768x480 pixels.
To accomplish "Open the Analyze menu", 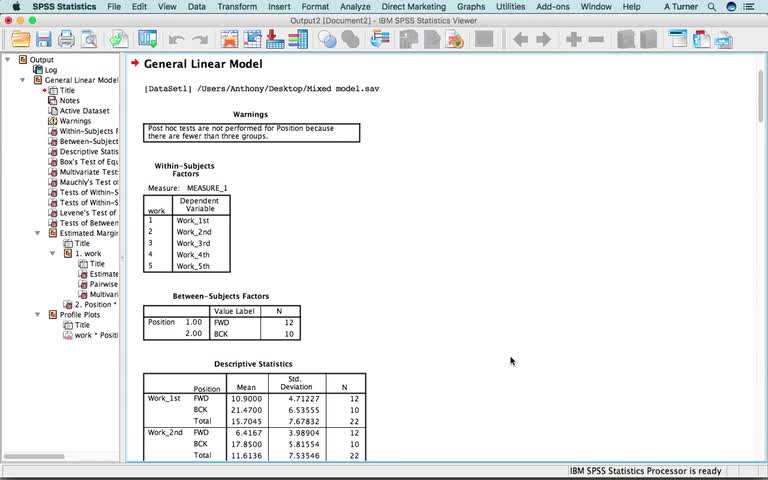I will [355, 7].
